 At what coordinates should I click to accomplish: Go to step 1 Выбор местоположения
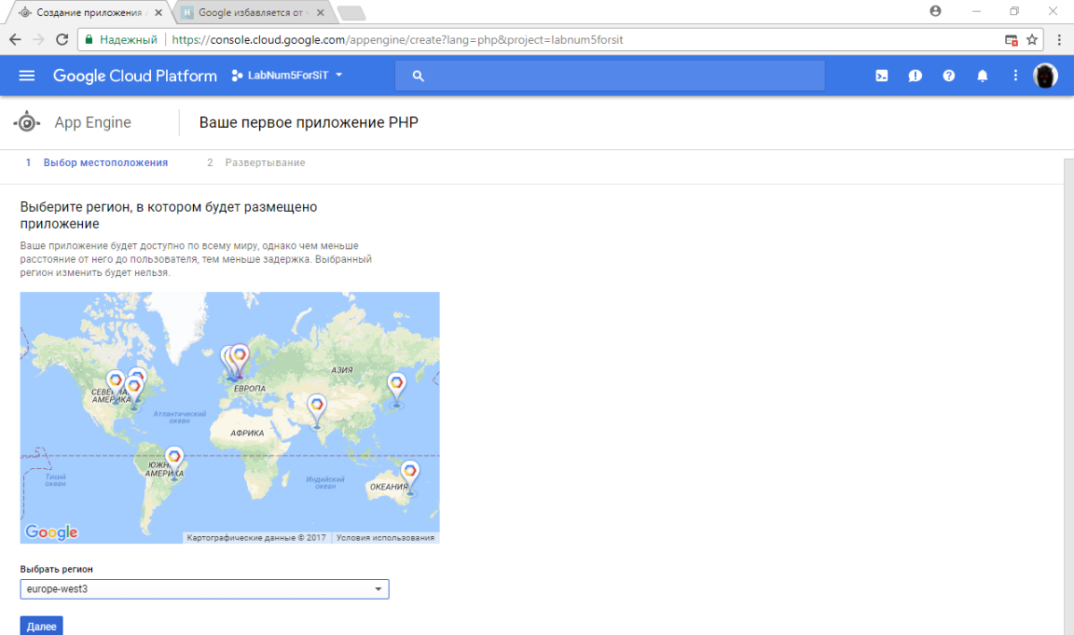(x=97, y=163)
